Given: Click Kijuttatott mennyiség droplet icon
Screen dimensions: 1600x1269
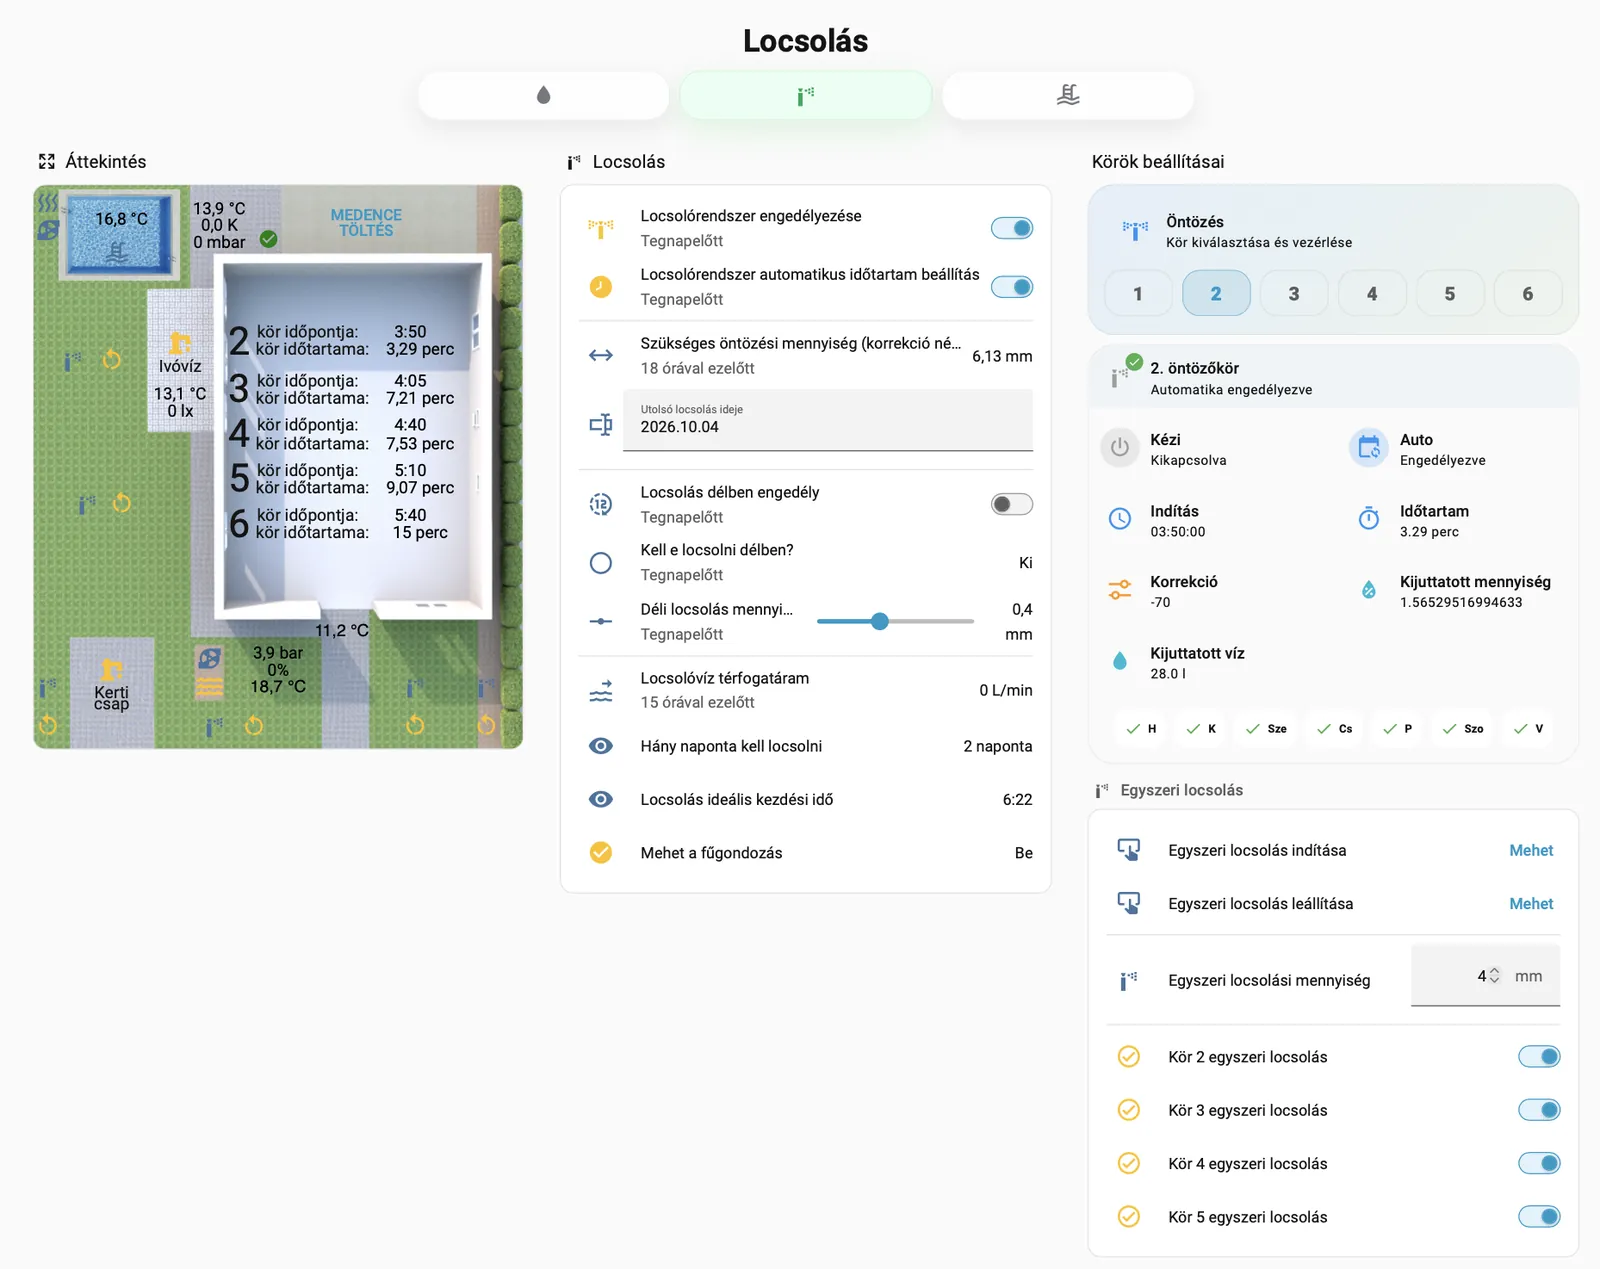Looking at the screenshot, I should pyautogui.click(x=1369, y=590).
